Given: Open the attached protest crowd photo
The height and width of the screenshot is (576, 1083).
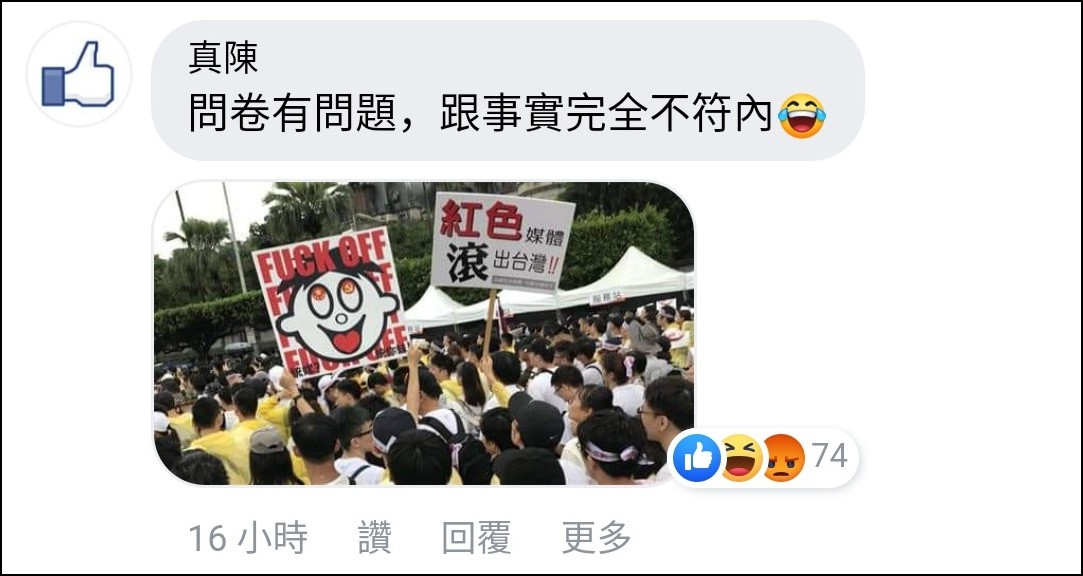Looking at the screenshot, I should pos(423,333).
